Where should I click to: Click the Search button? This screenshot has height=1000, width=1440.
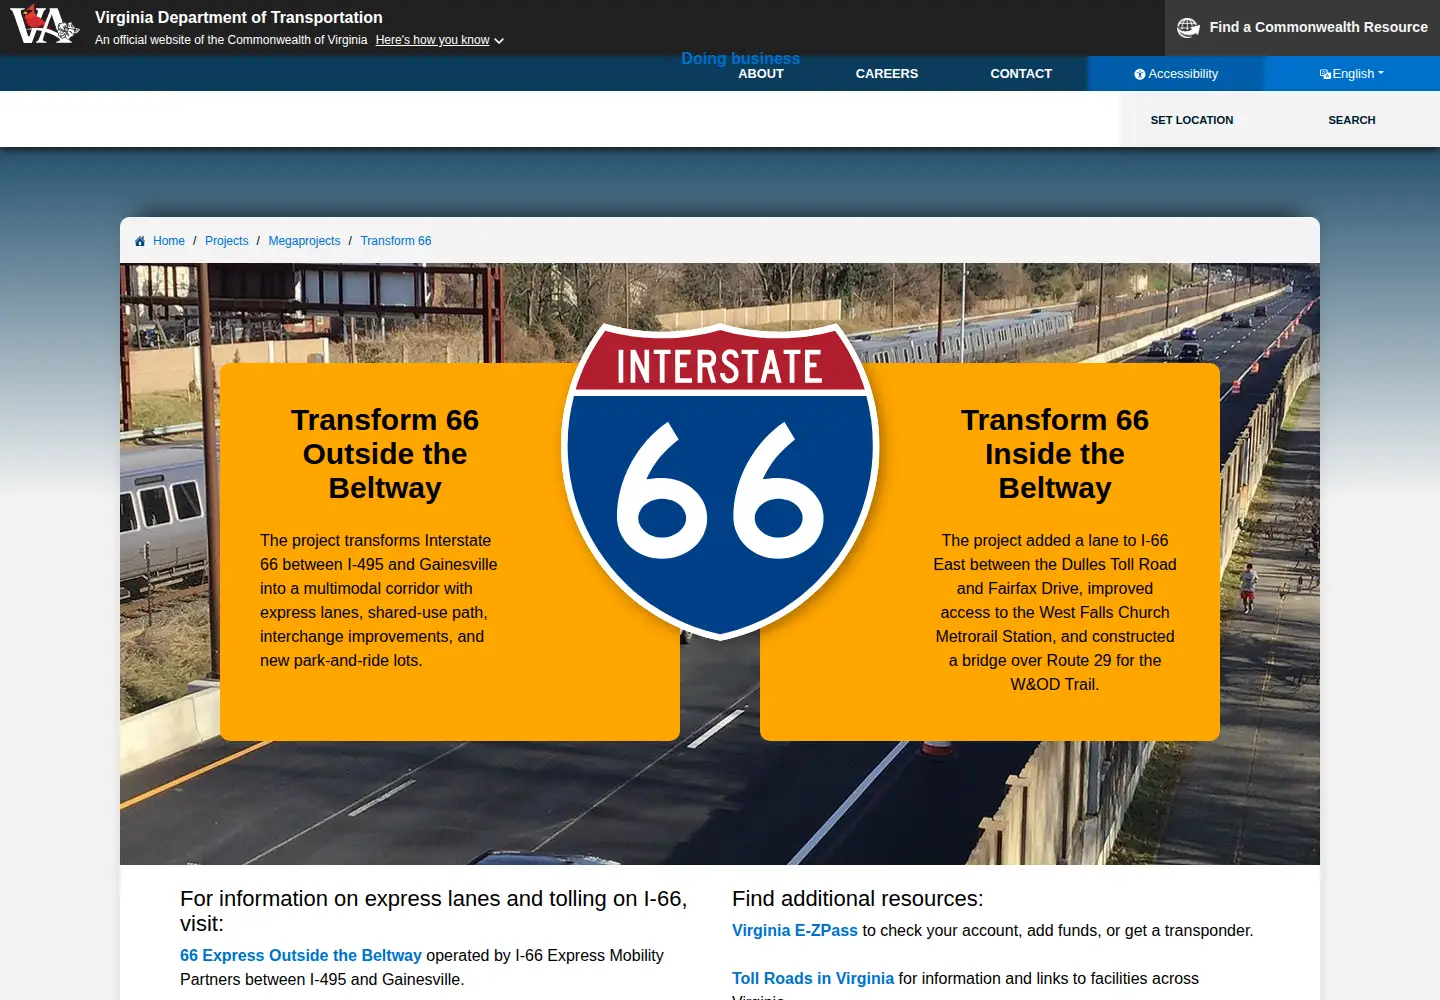[1352, 120]
